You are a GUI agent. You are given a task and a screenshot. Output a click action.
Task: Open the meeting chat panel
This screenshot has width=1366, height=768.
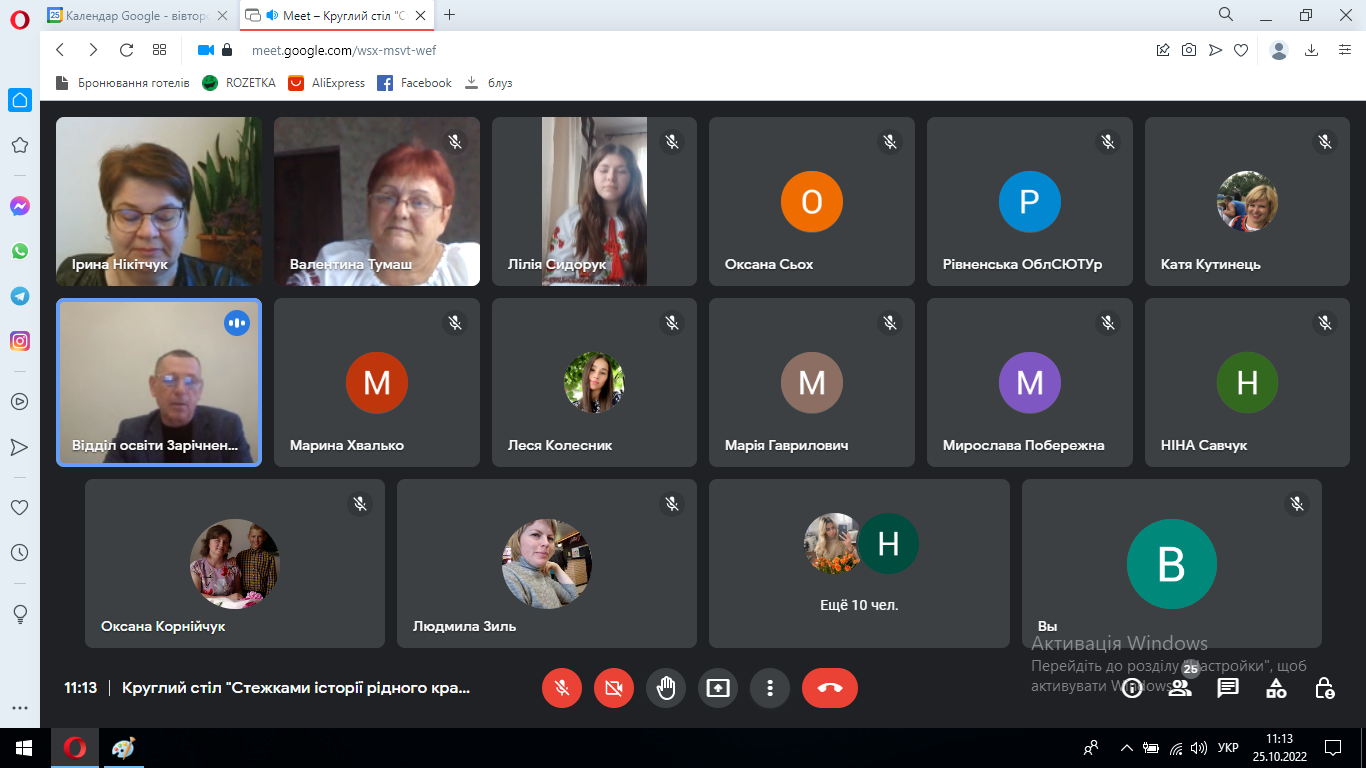pyautogui.click(x=1228, y=688)
